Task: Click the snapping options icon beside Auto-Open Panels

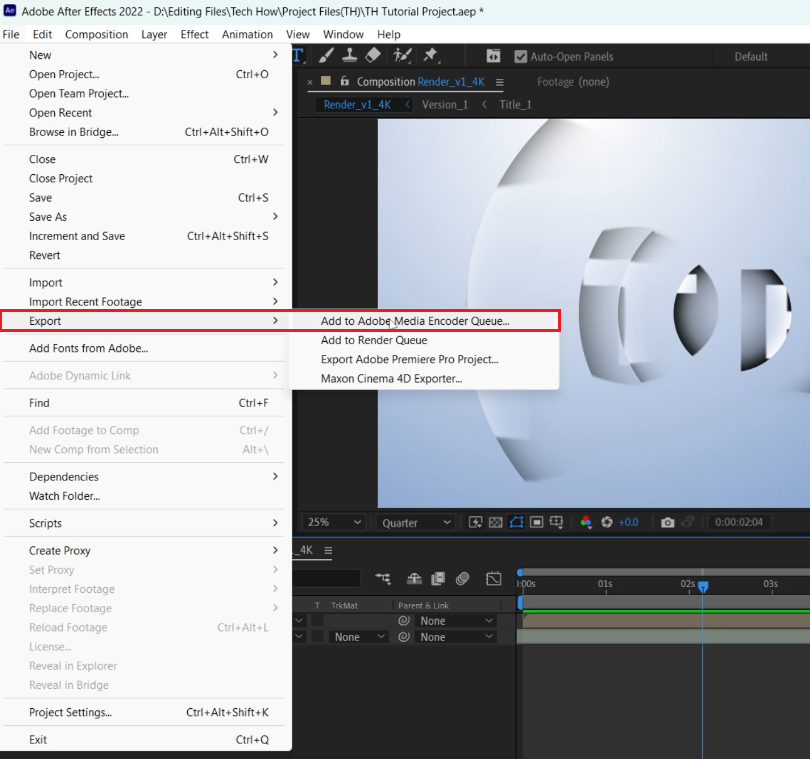Action: point(493,56)
